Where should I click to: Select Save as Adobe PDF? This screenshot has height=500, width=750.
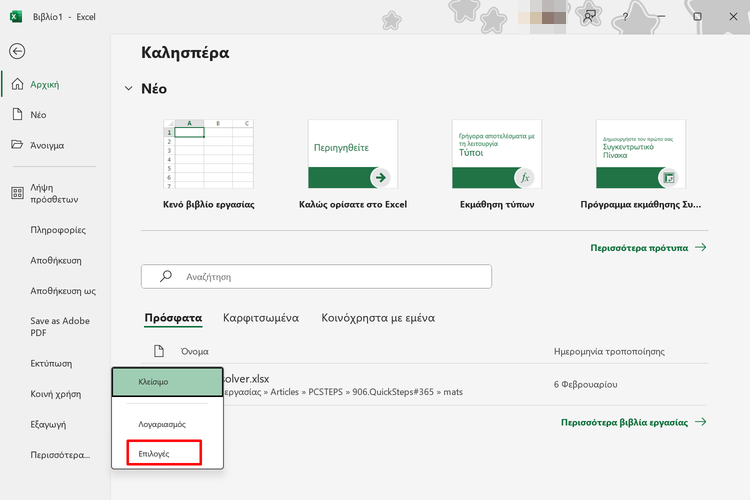point(60,327)
